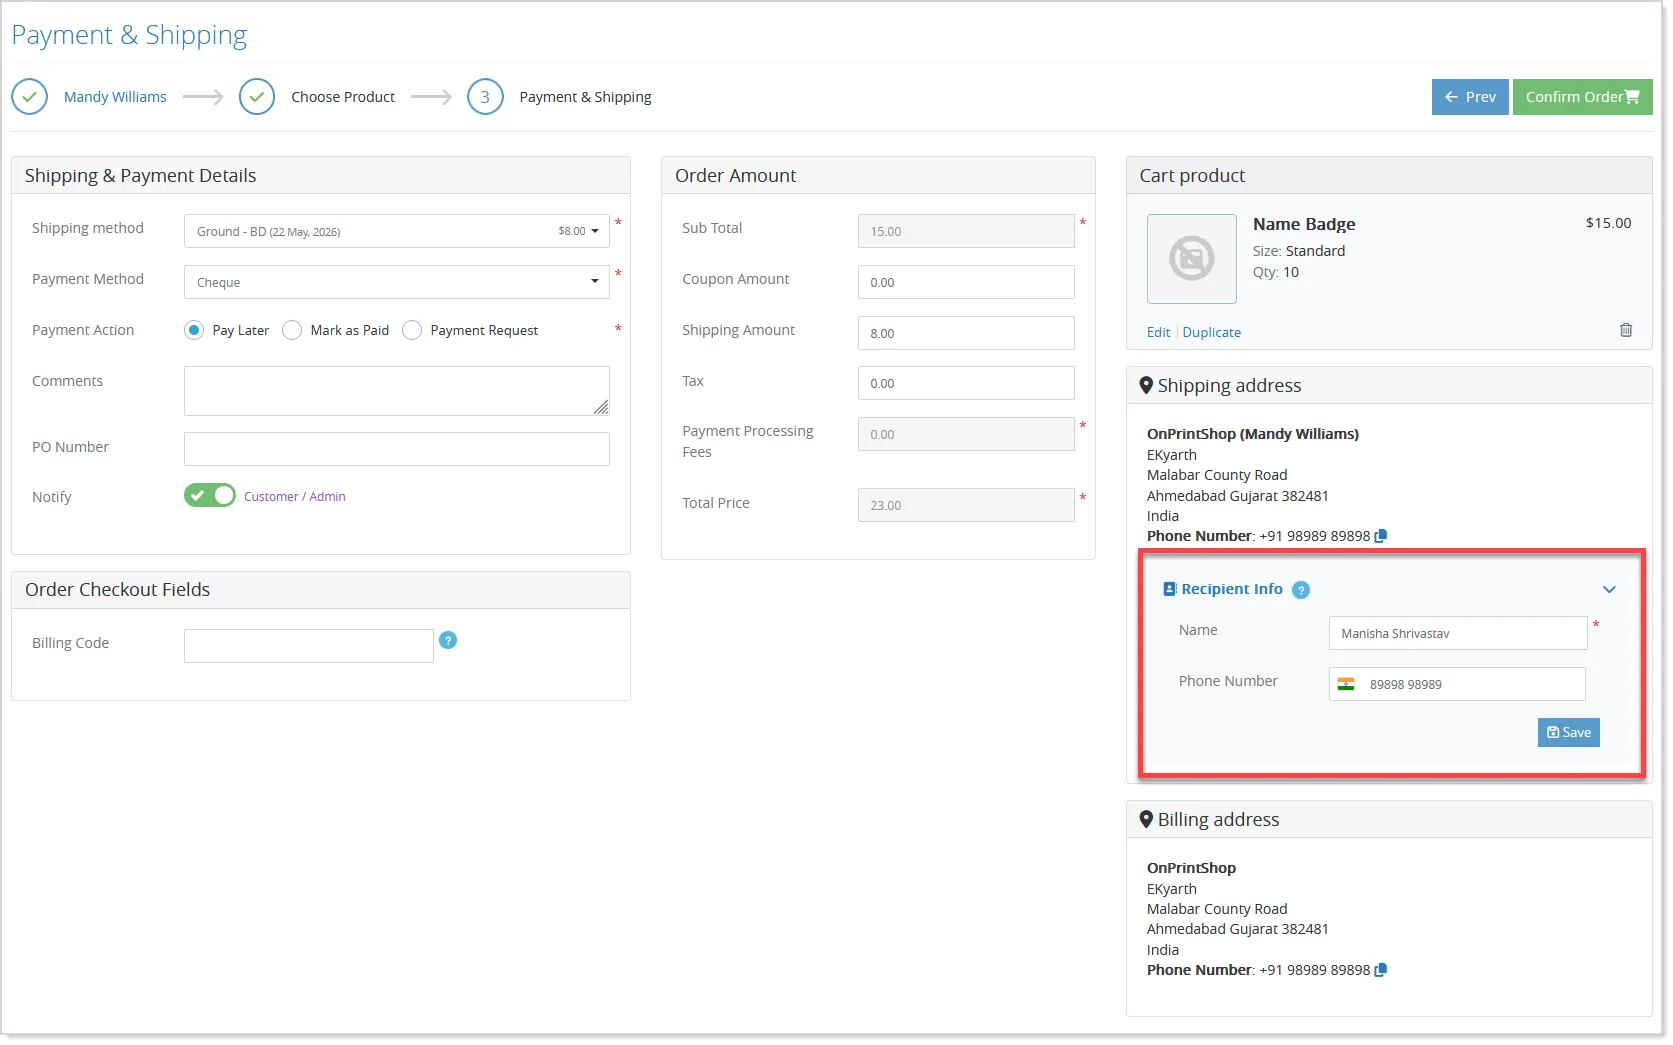Go to Choose Product step
Screen dimensions: 1673x1045
[x=343, y=97]
